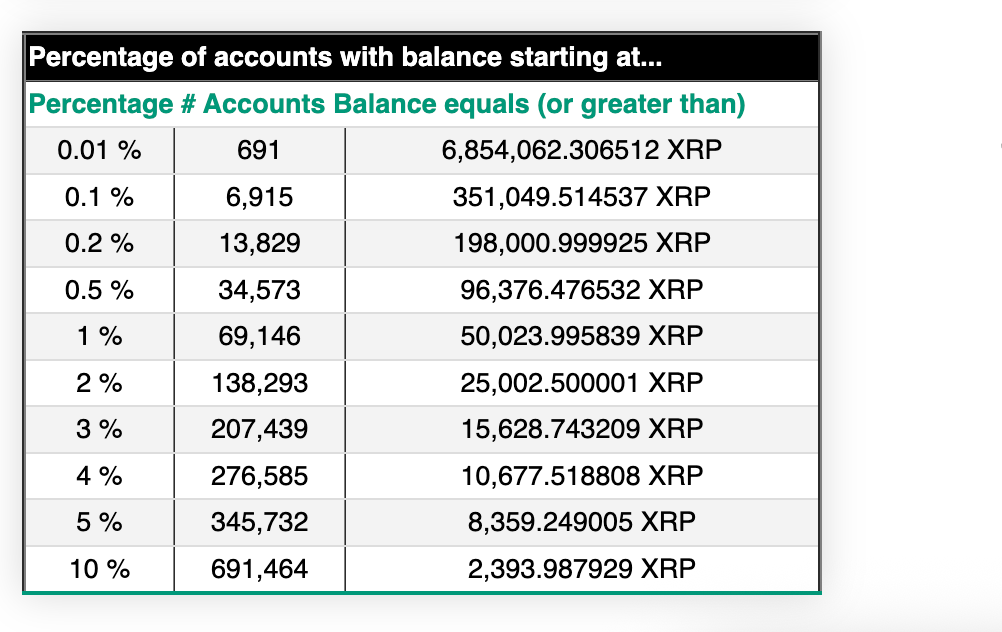Click the 0.1 % percentage cell
The width and height of the screenshot is (1002, 632).
coord(99,198)
